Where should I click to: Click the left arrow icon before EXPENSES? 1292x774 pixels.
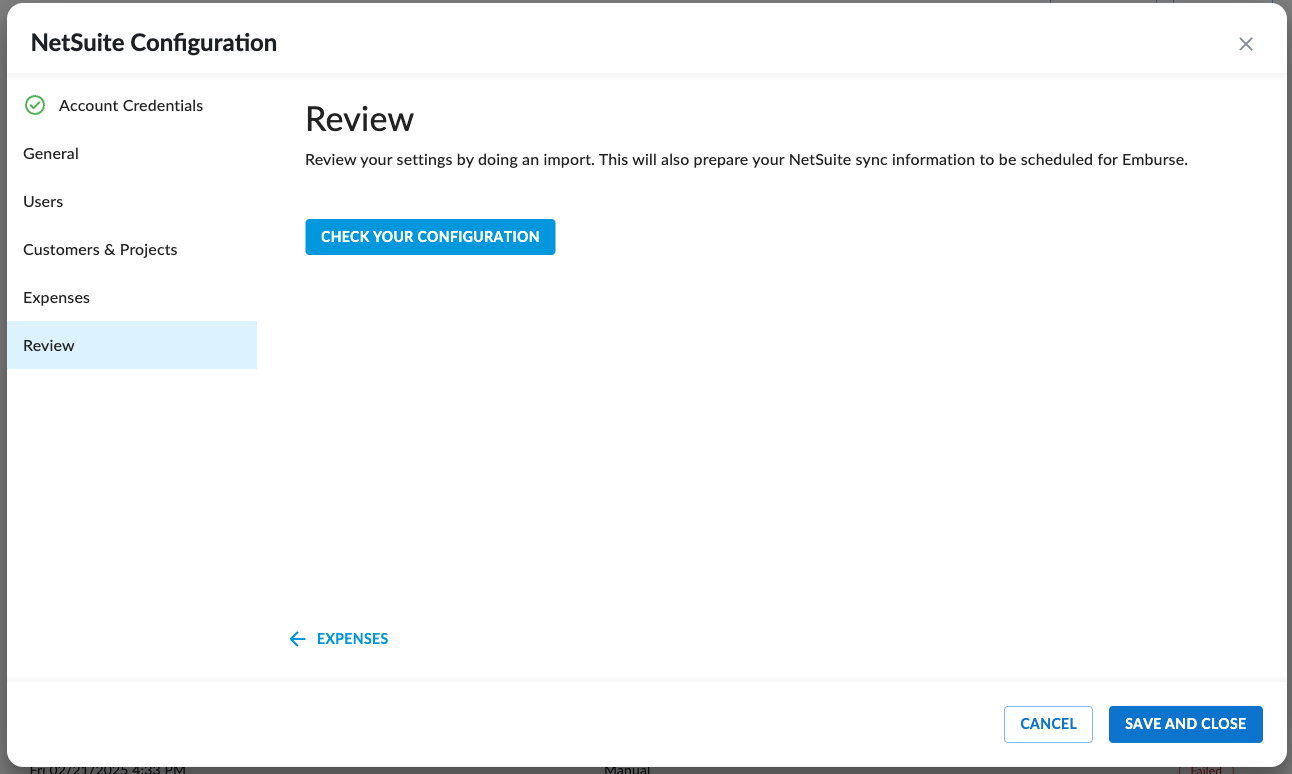pyautogui.click(x=297, y=639)
